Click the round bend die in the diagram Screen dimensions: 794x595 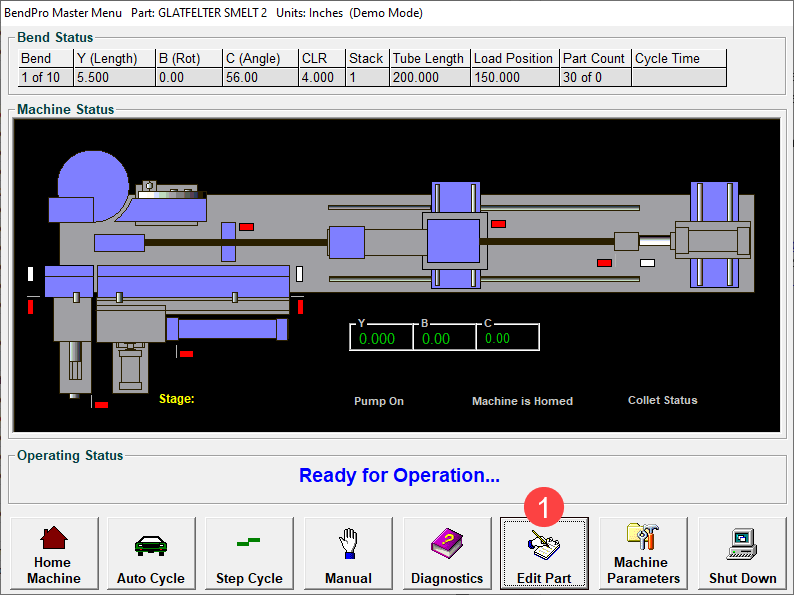coord(95,176)
